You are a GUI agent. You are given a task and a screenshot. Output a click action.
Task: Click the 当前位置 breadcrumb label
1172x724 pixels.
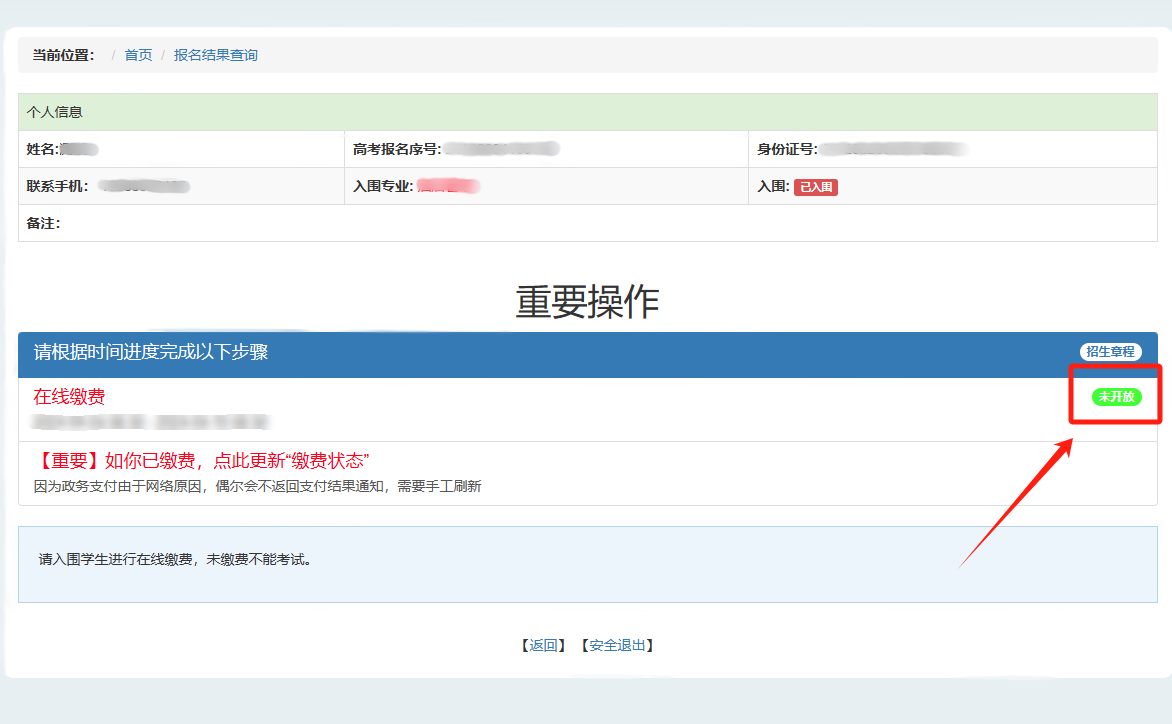[x=63, y=55]
